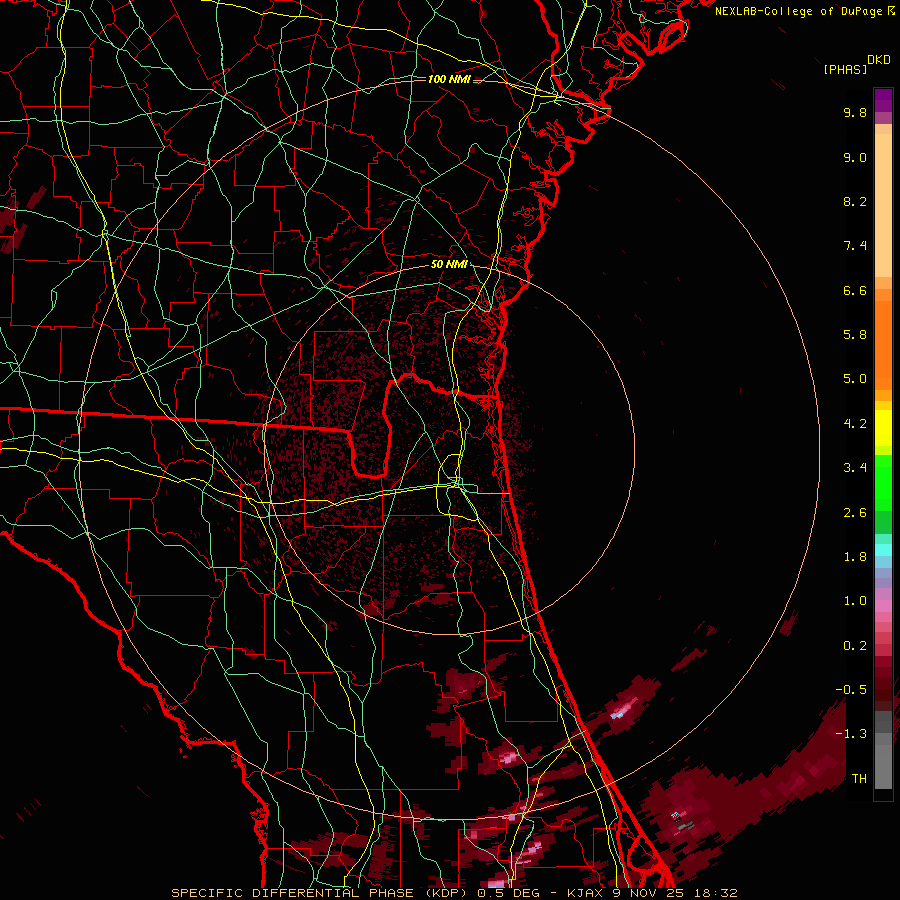This screenshot has height=900, width=900.
Task: Click the 8.2 scale value
Action: [855, 201]
